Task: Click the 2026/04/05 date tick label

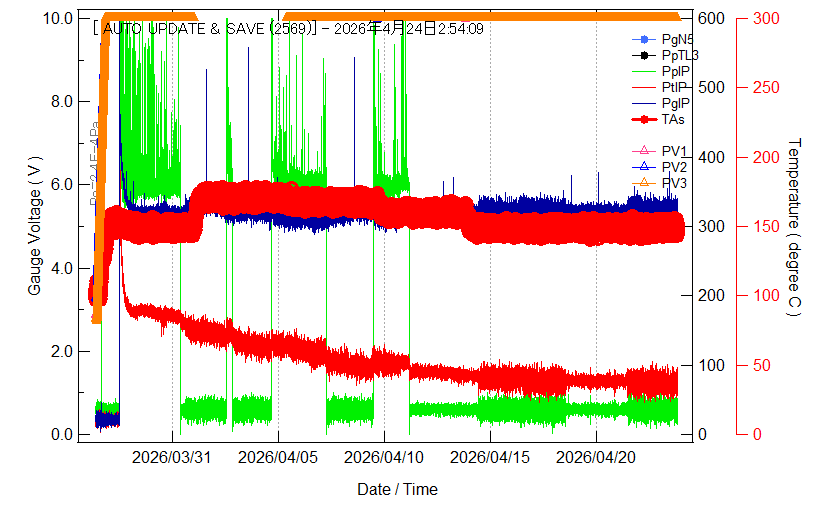Action: (278, 457)
